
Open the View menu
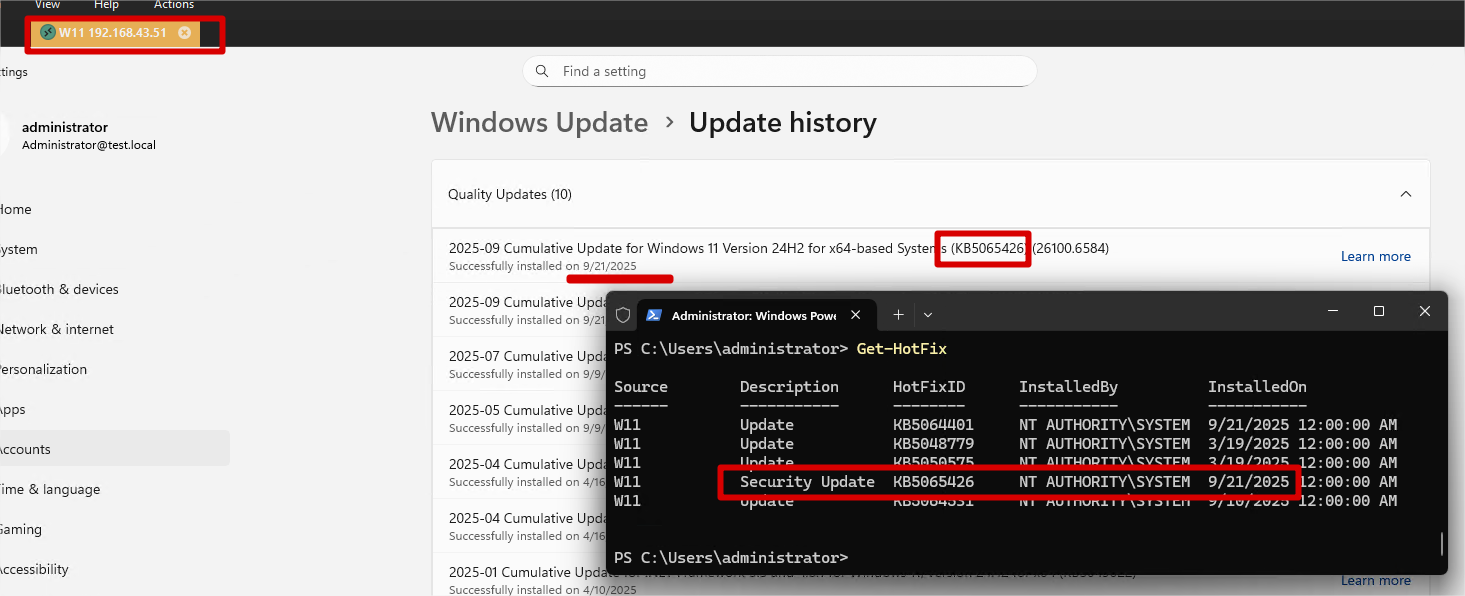47,5
